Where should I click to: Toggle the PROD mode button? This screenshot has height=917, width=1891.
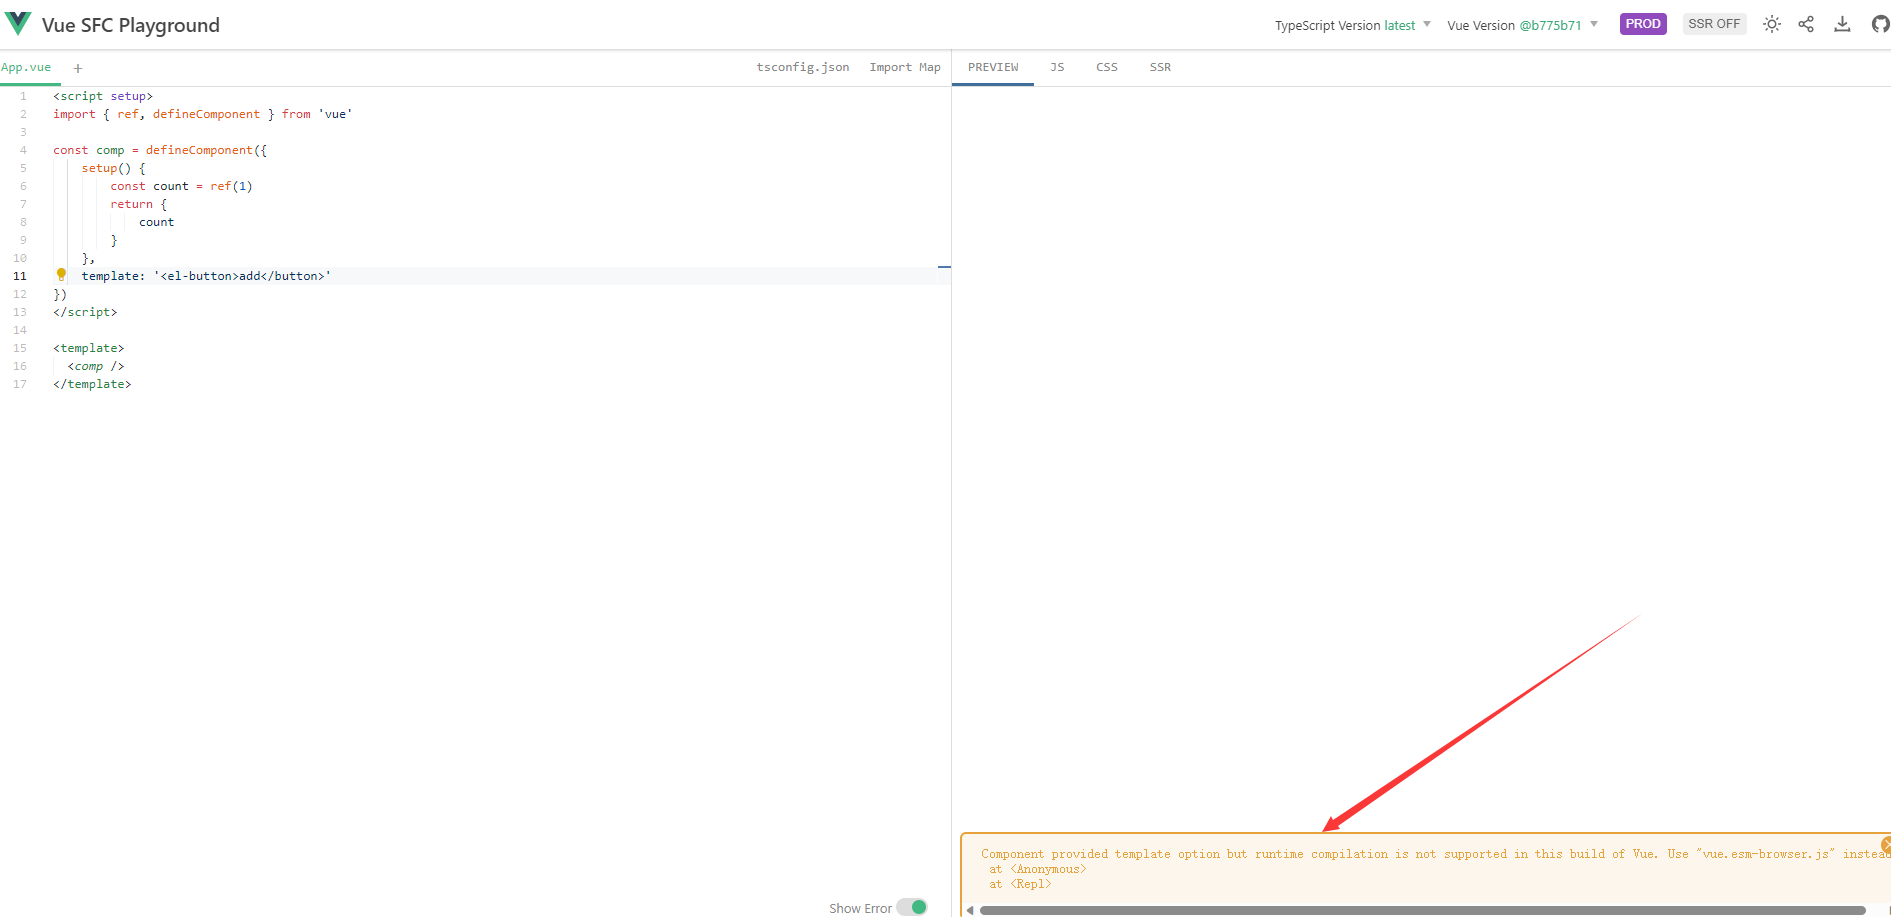pyautogui.click(x=1642, y=24)
